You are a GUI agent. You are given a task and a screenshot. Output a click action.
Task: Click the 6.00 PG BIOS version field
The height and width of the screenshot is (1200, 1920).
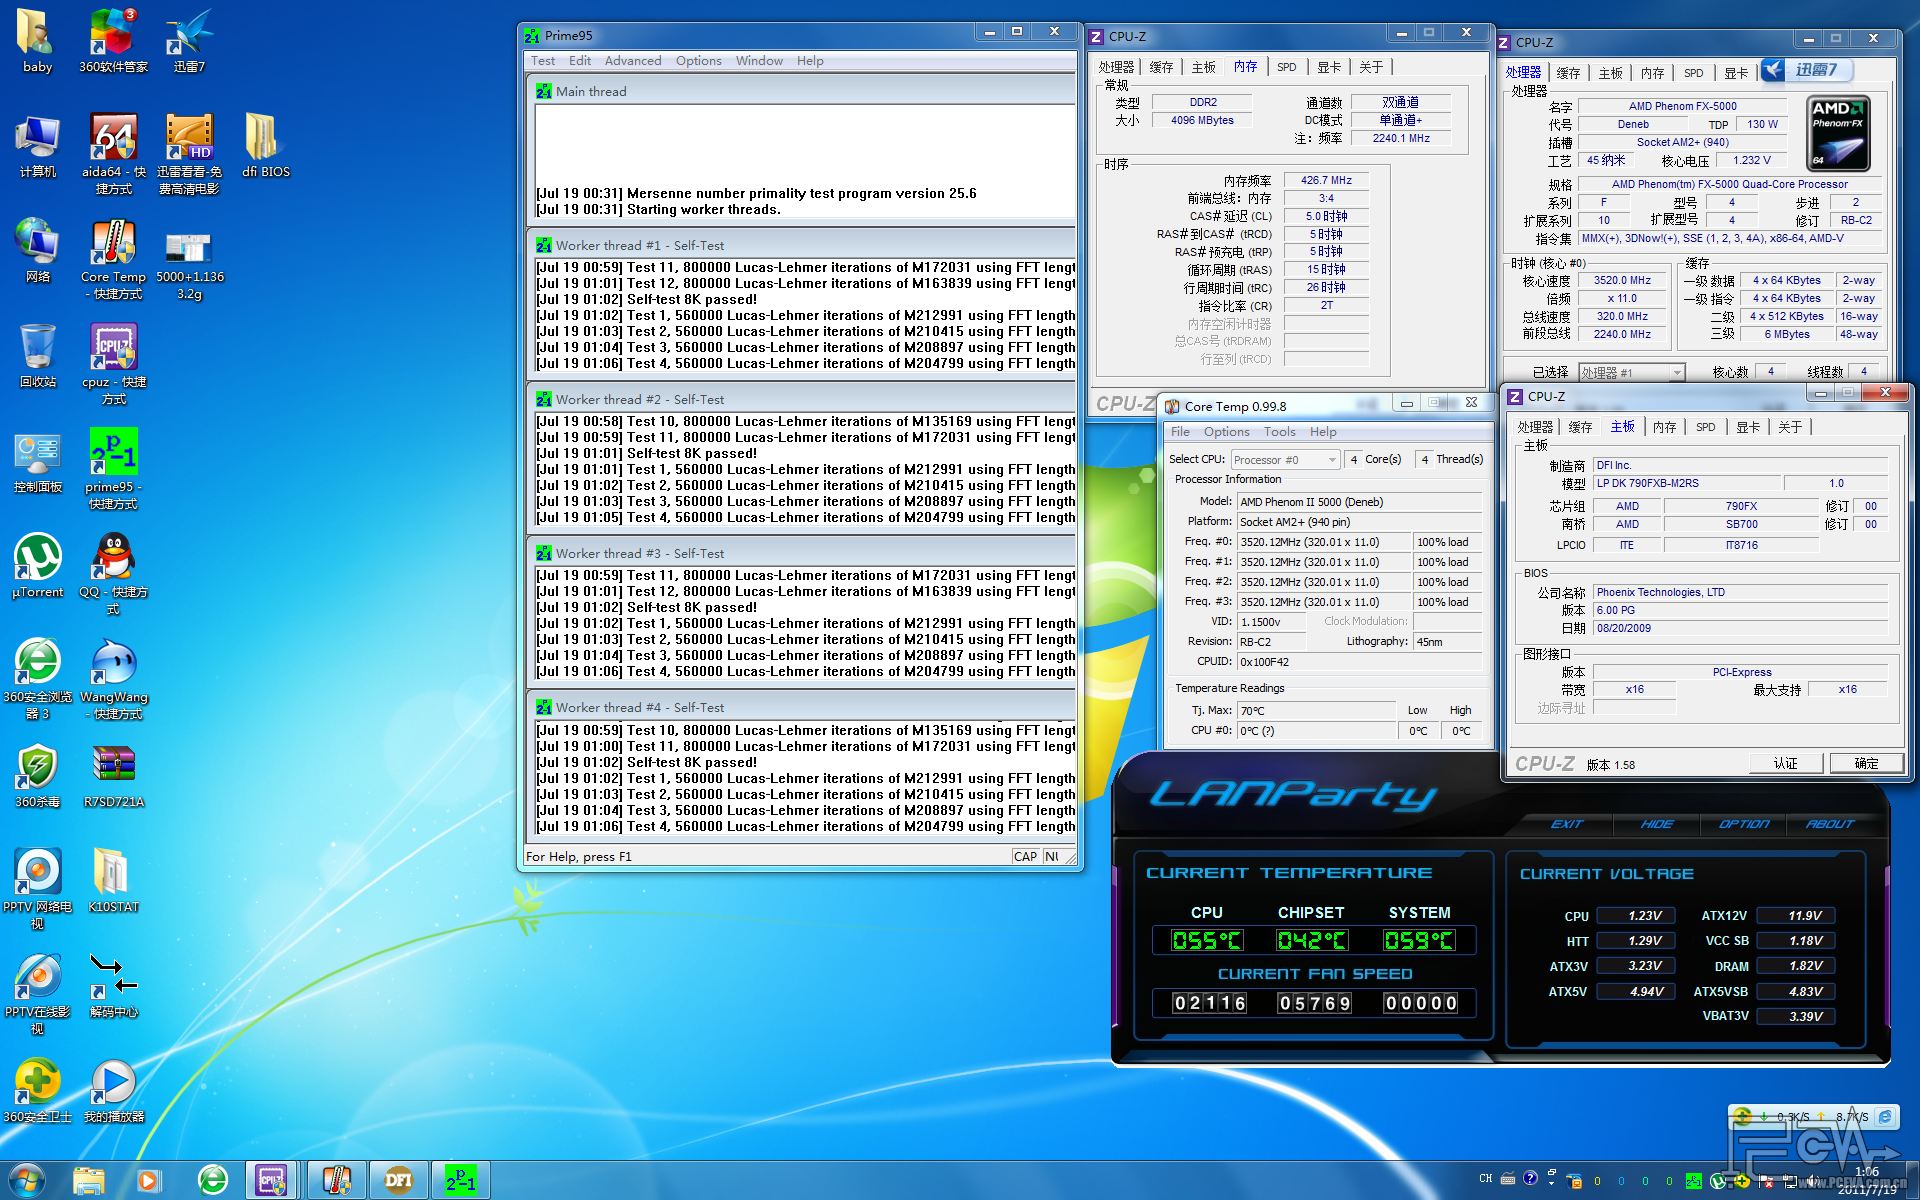tap(1740, 610)
